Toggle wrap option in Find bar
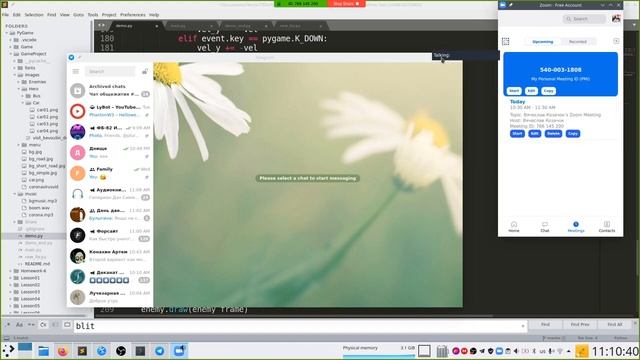 tap(43, 325)
